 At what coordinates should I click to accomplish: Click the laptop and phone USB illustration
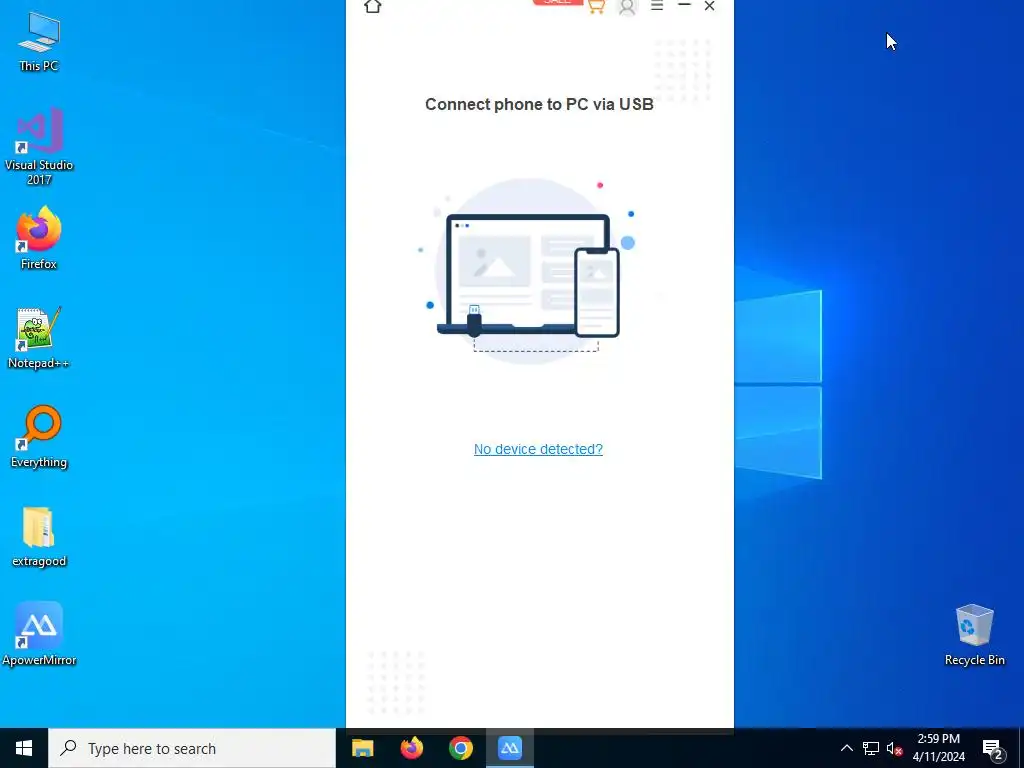click(x=528, y=270)
